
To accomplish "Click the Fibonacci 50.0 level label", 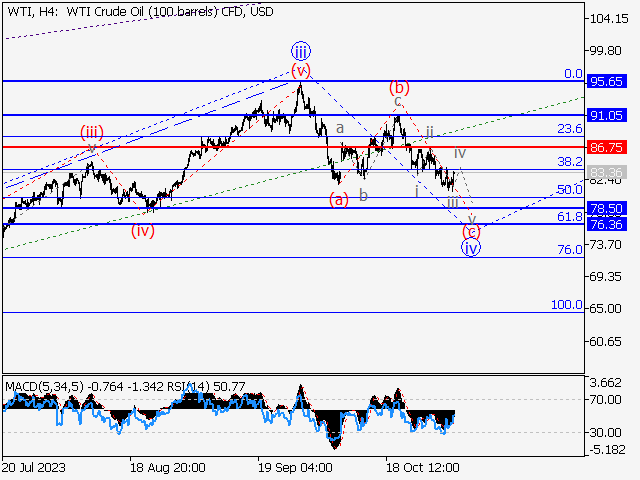I will click(570, 189).
